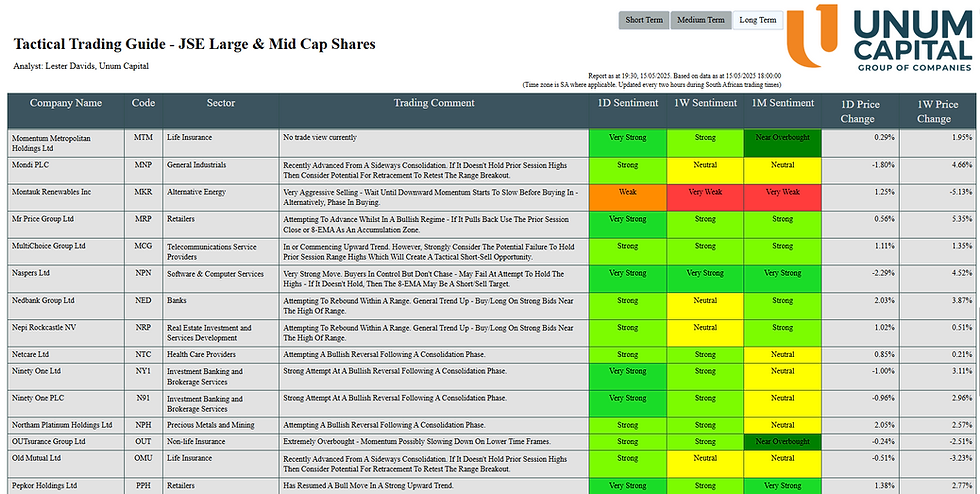
Task: Click Ninety One Ltd name
Action: pyautogui.click(x=36, y=371)
